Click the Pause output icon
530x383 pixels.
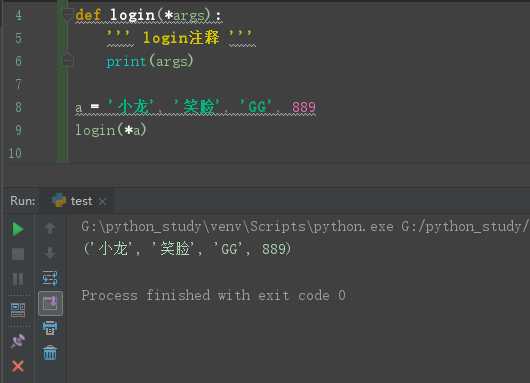click(18, 279)
